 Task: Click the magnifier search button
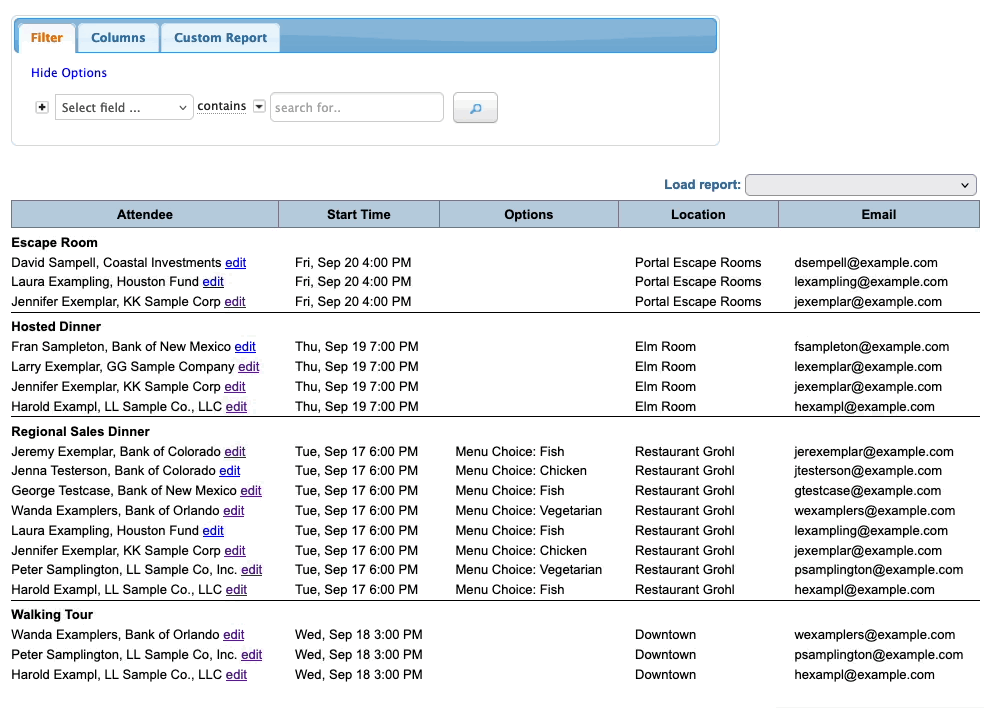[475, 108]
